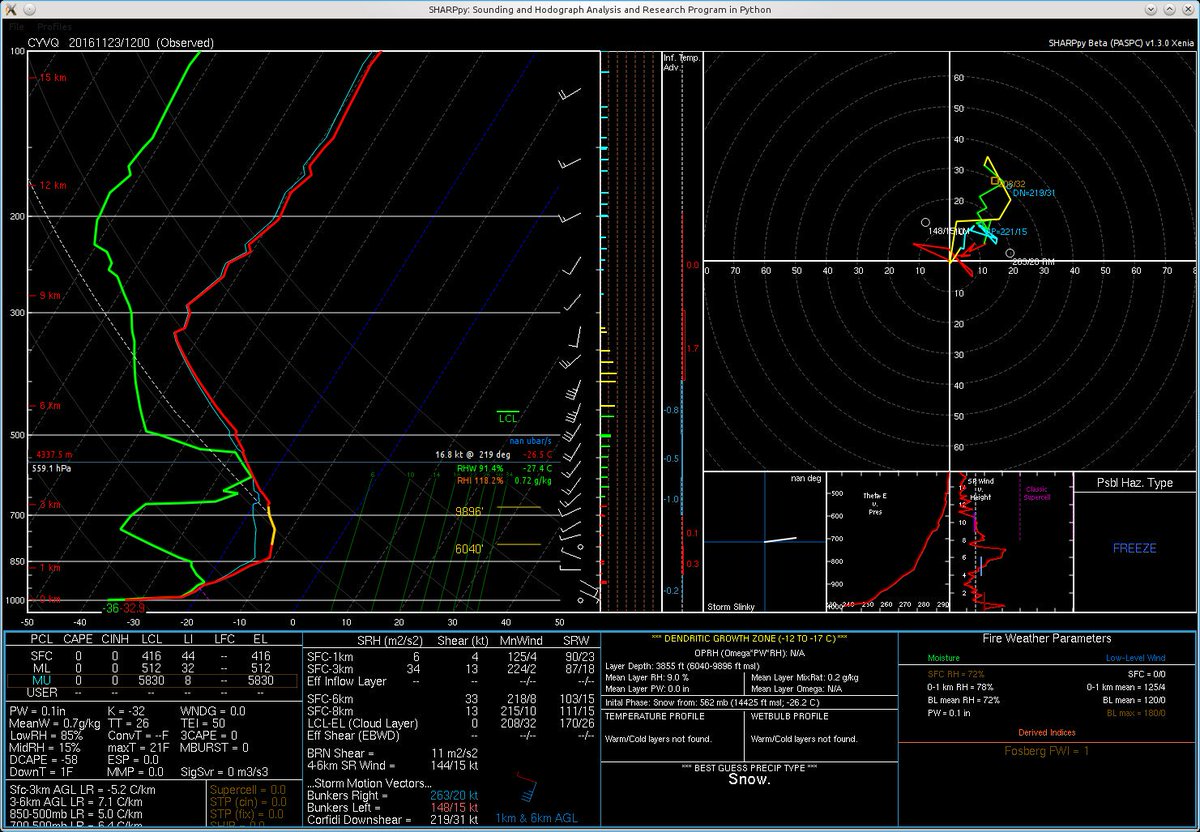Click the UP=221/15 hodograph label

tap(1005, 231)
